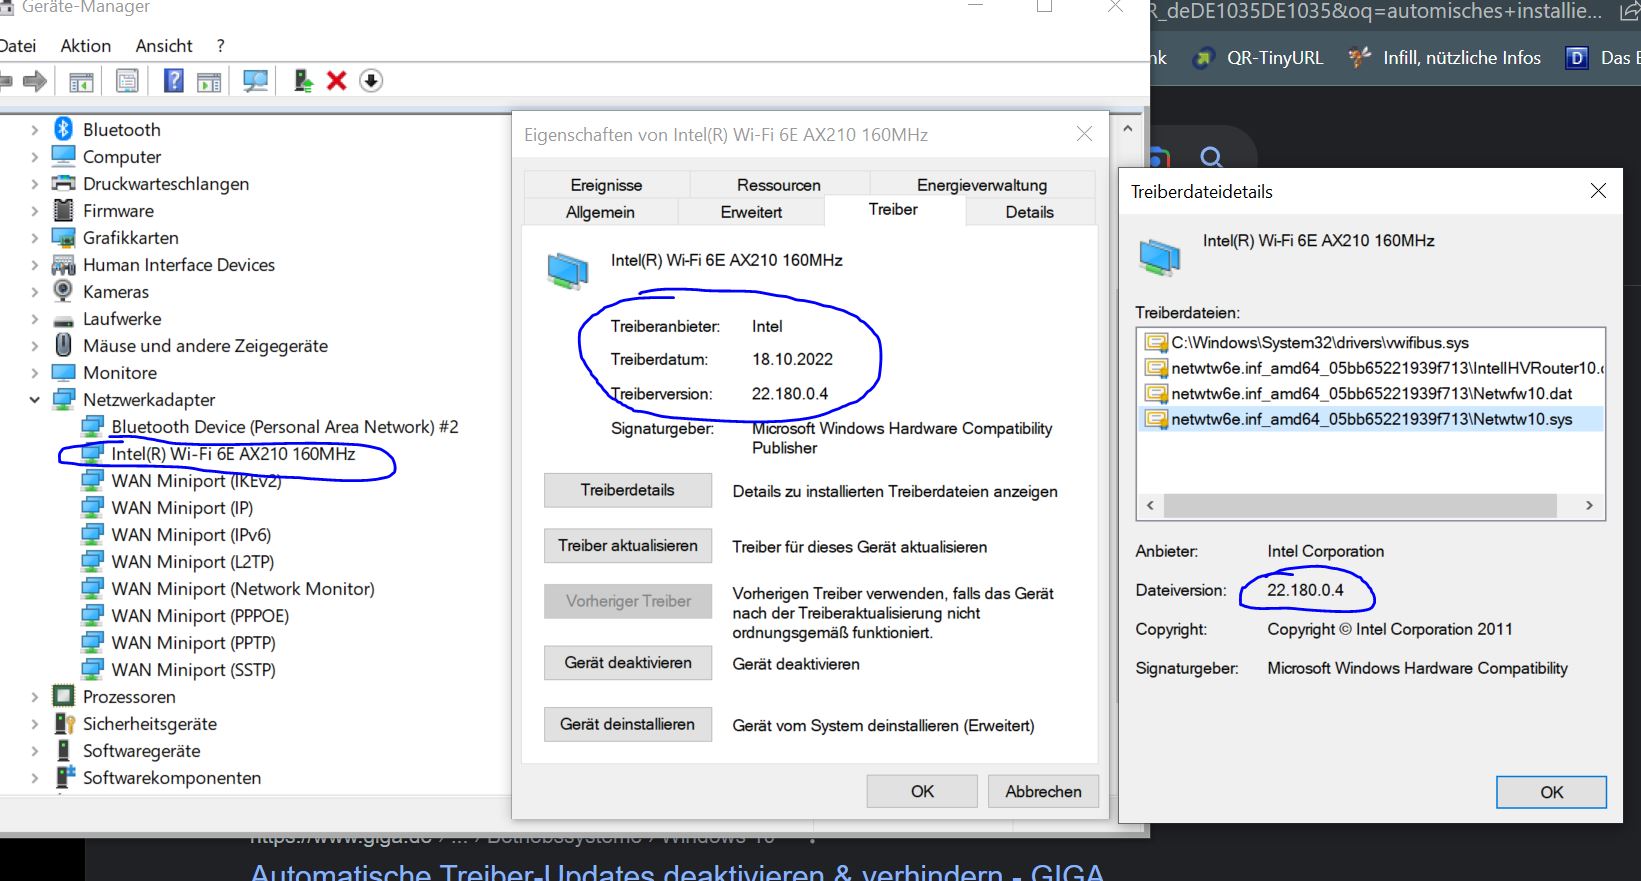Click the Forward arrow toolbar icon
Screen dimensions: 1641x881
tap(35, 81)
